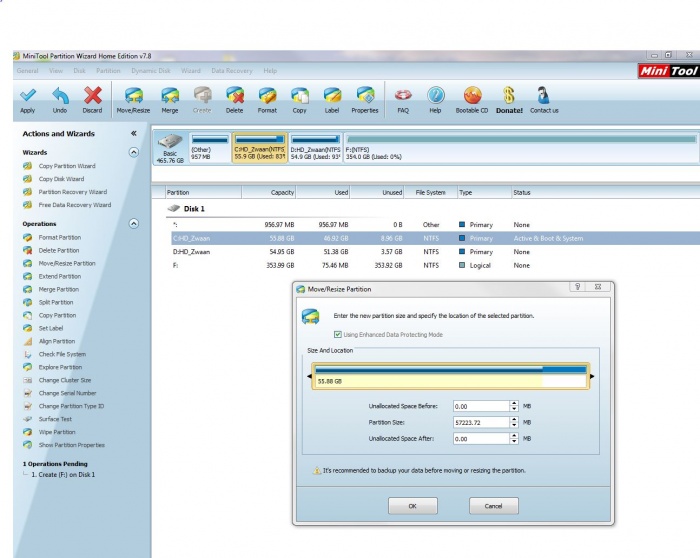This screenshot has width=700, height=558.
Task: Click the Undo toolbar icon
Action: pos(60,96)
